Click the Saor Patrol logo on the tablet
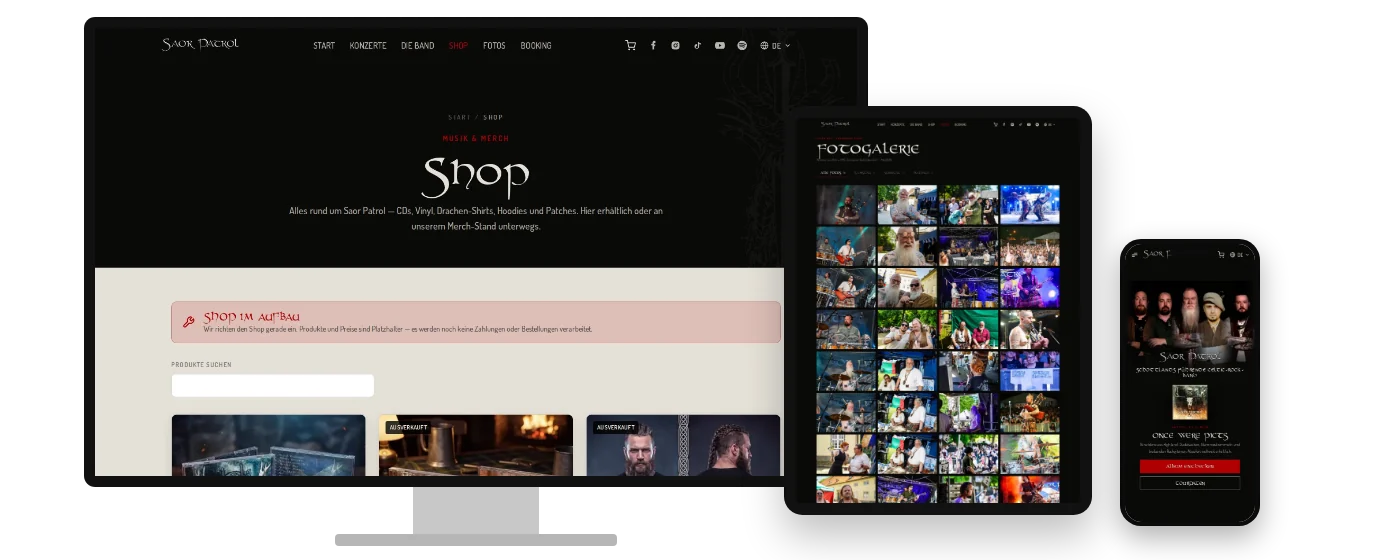 pyautogui.click(x=835, y=124)
